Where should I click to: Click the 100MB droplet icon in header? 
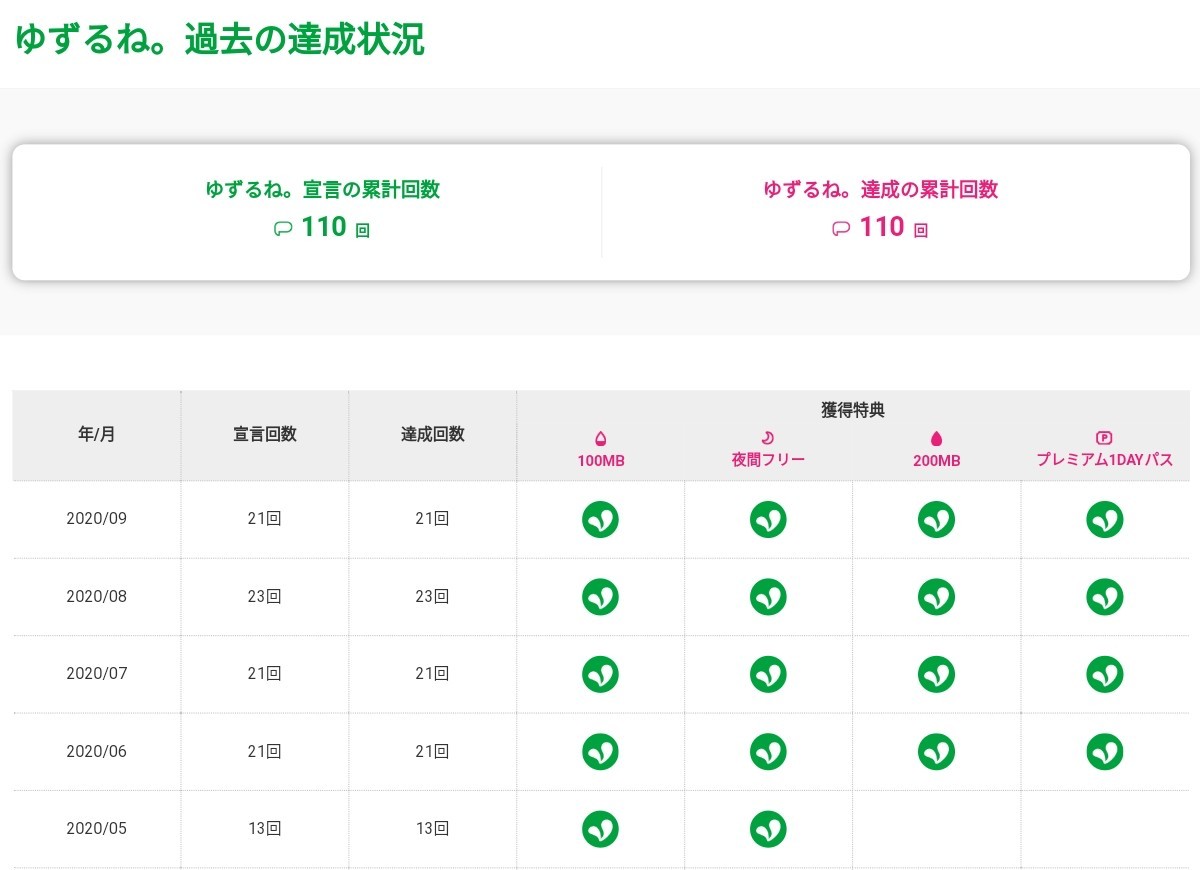[600, 438]
